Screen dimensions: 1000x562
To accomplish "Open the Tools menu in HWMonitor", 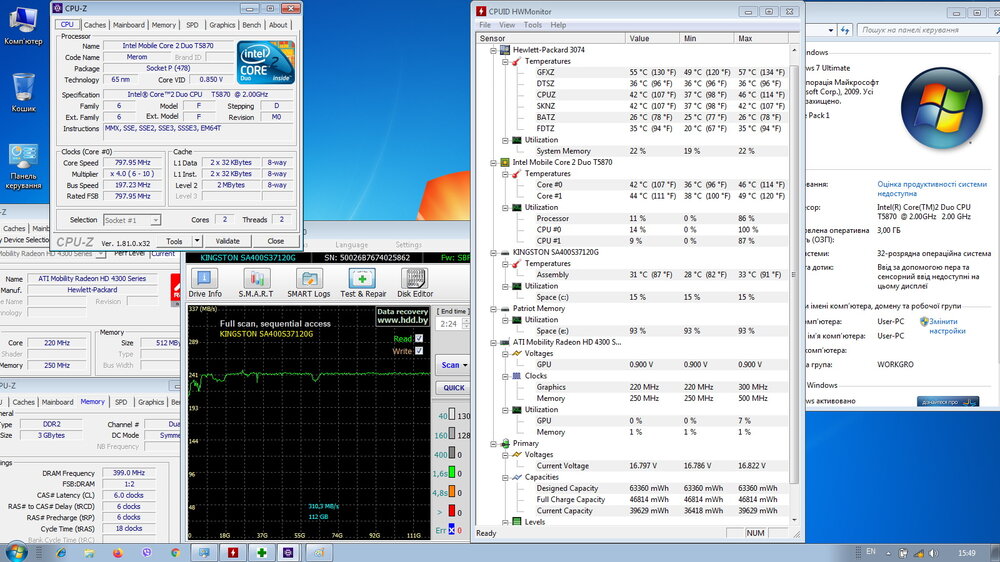I will click(x=533, y=25).
